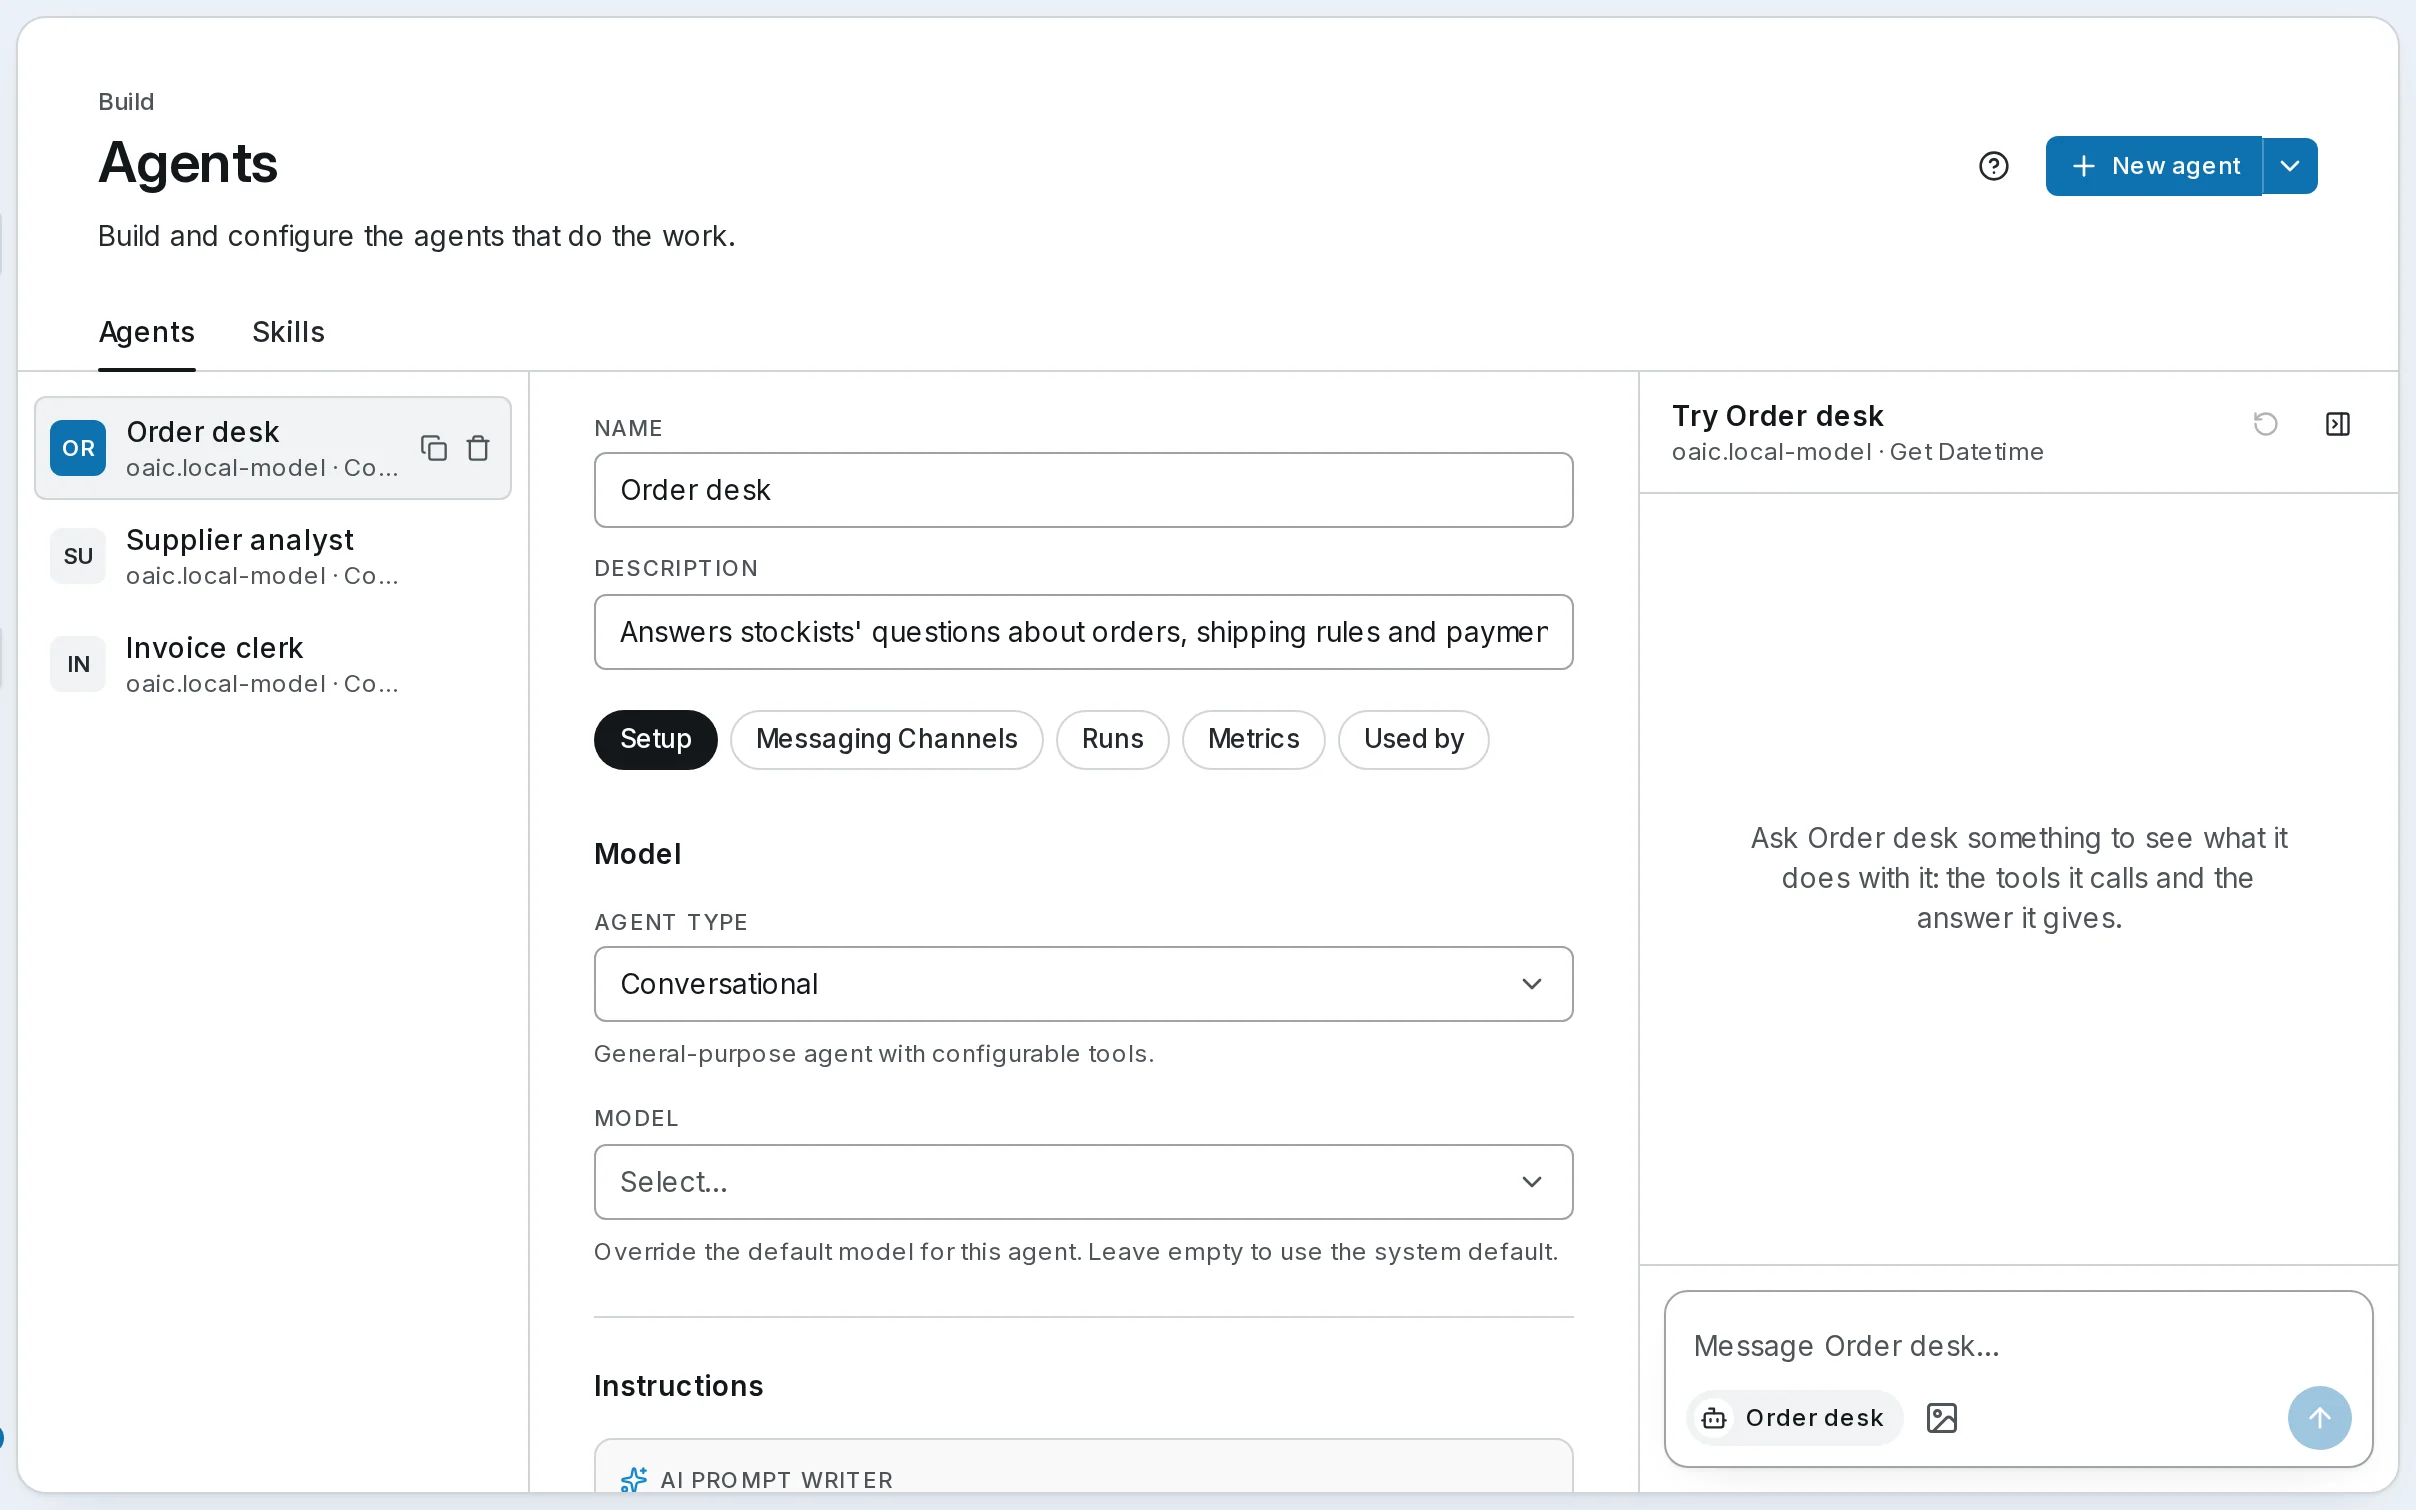The height and width of the screenshot is (1510, 2416).
Task: Open the Runs tab
Action: (1112, 739)
